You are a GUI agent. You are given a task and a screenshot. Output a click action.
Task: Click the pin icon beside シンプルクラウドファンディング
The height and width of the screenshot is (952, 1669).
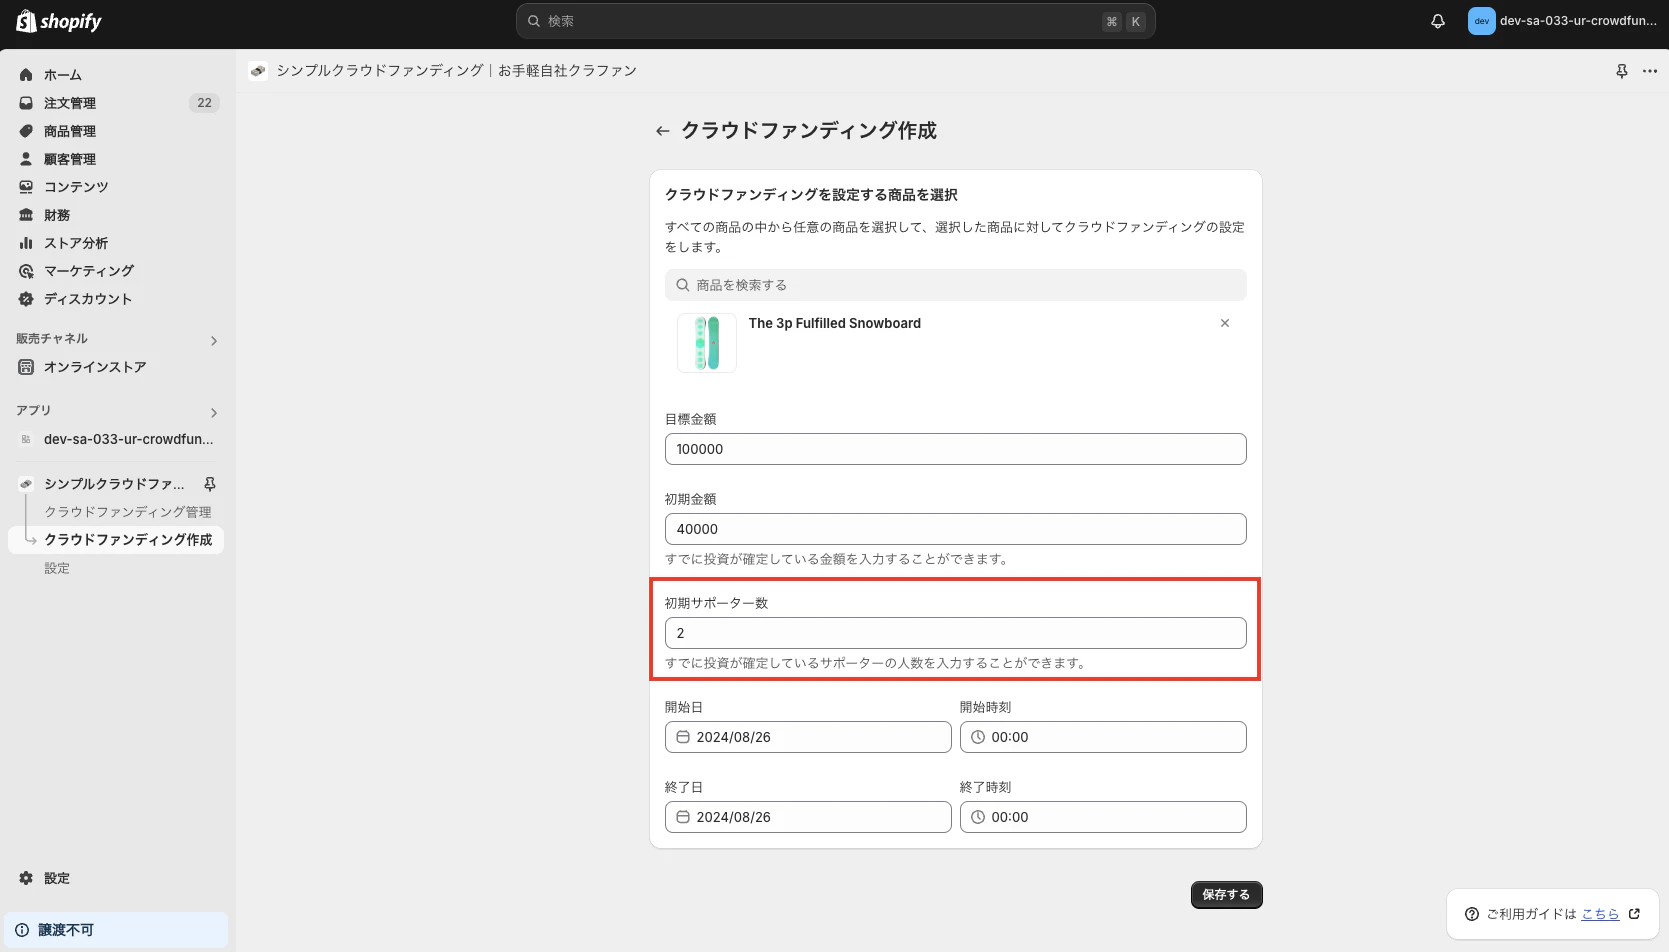pos(209,483)
